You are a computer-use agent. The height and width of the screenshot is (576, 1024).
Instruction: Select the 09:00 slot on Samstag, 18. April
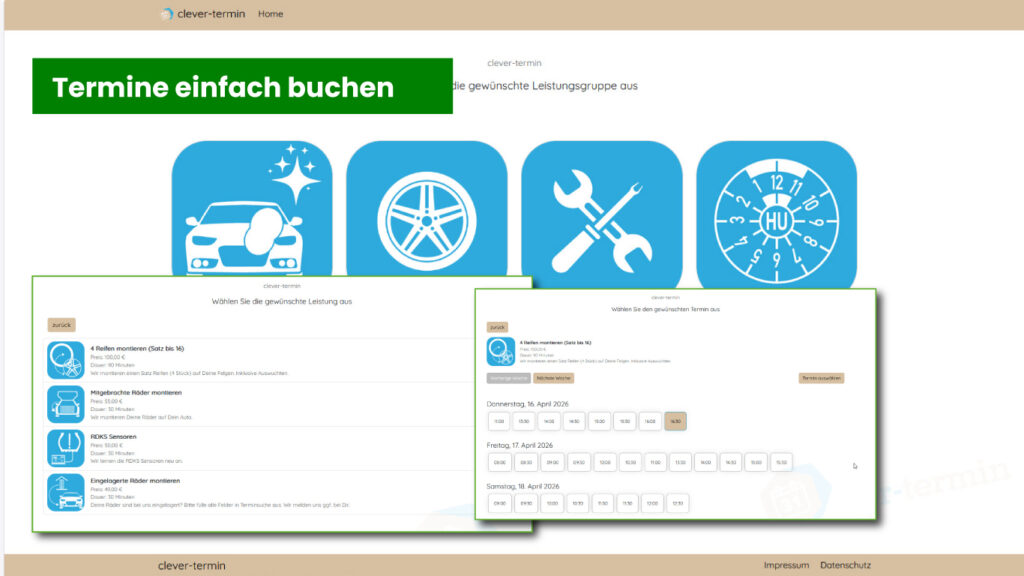coord(500,503)
